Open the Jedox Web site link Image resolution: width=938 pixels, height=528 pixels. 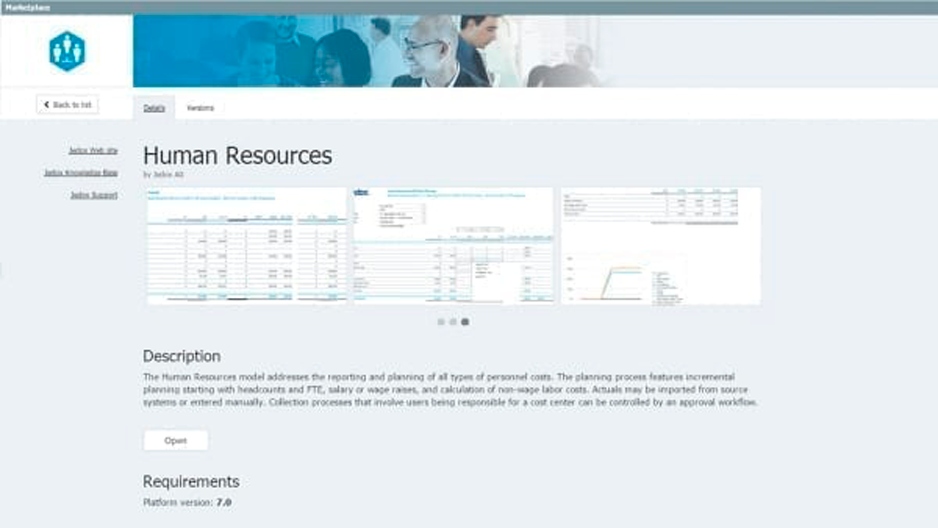click(x=93, y=150)
